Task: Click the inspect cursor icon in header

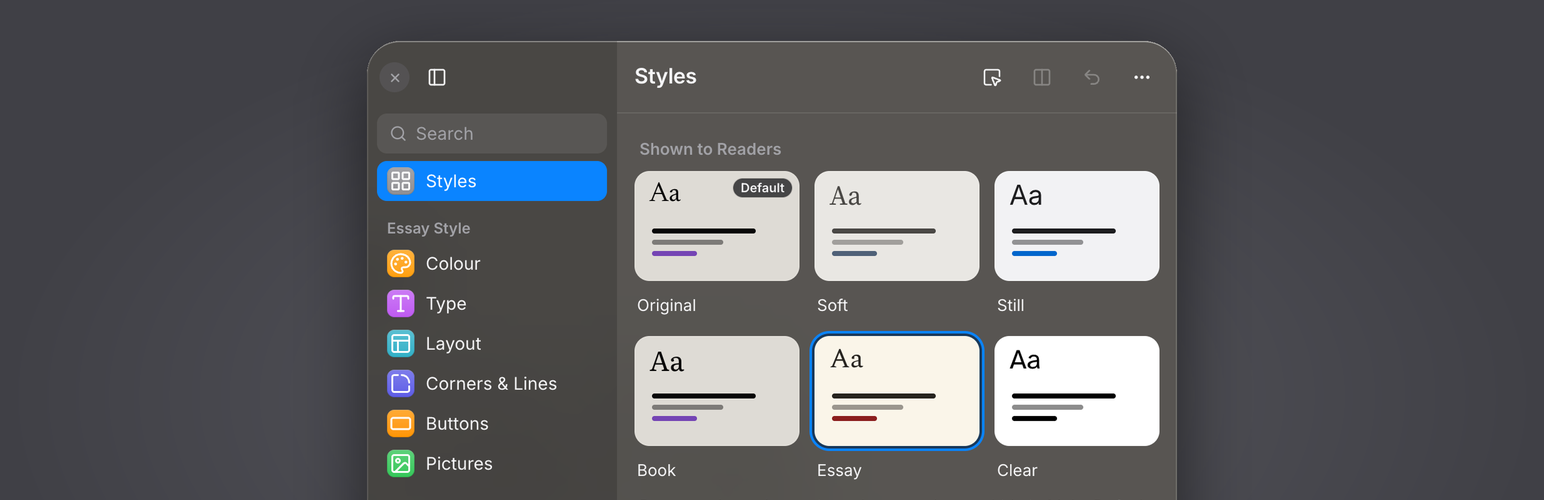Action: coord(992,77)
